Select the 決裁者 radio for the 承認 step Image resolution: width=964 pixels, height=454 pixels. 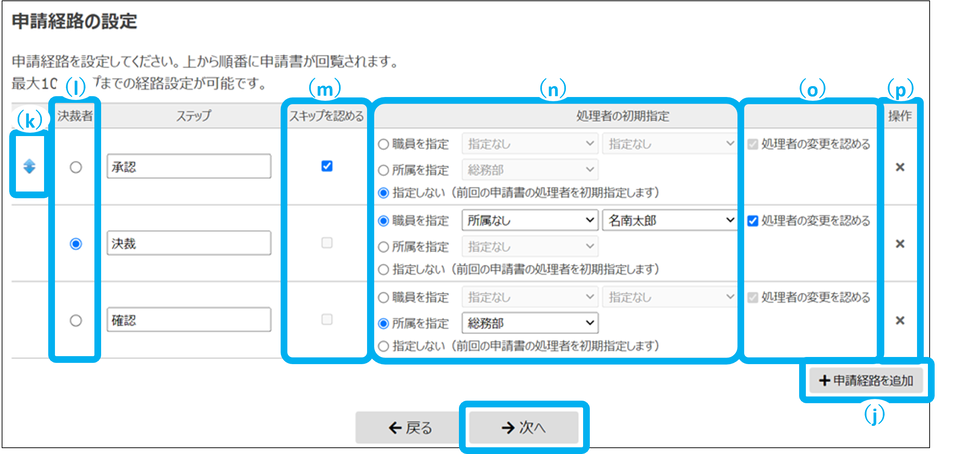75,168
